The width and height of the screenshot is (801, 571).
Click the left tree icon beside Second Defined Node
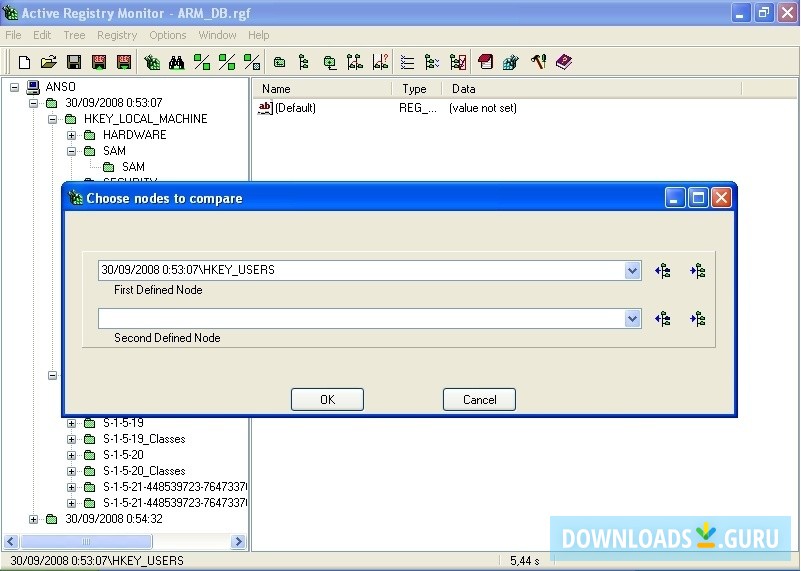[663, 319]
